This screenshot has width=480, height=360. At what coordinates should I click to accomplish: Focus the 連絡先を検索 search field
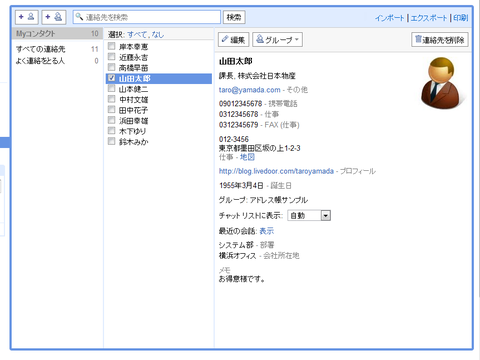(147, 17)
